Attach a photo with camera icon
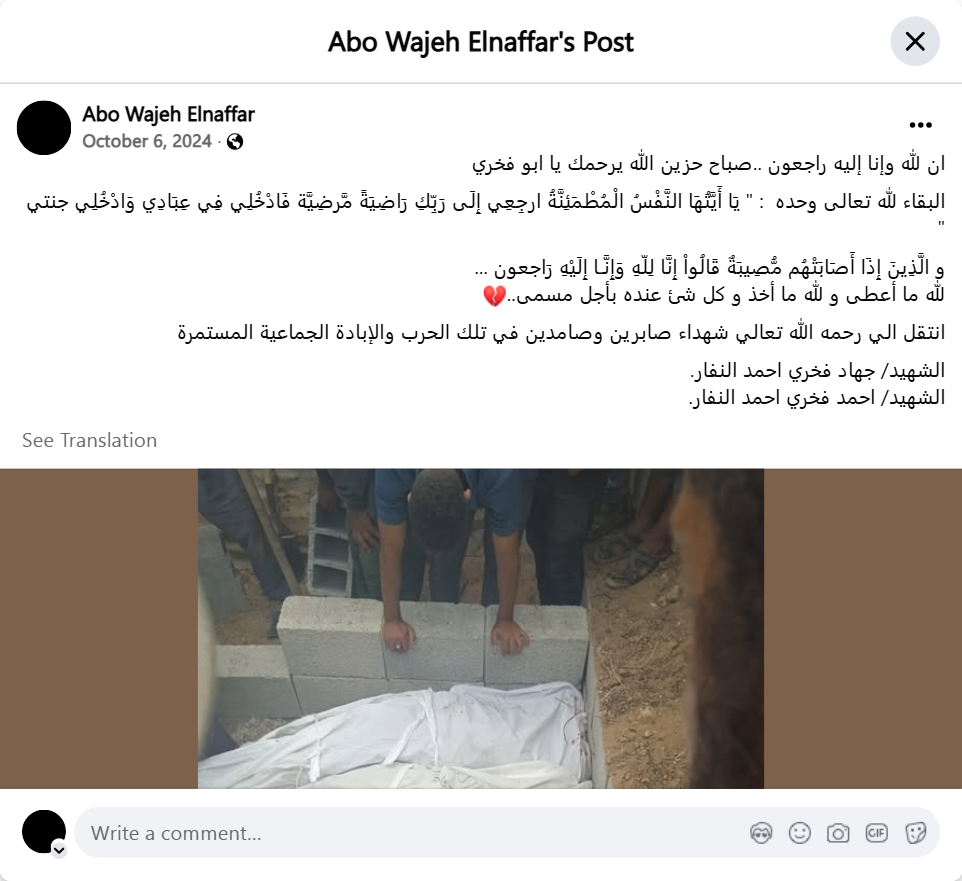The width and height of the screenshot is (962, 881). (838, 833)
